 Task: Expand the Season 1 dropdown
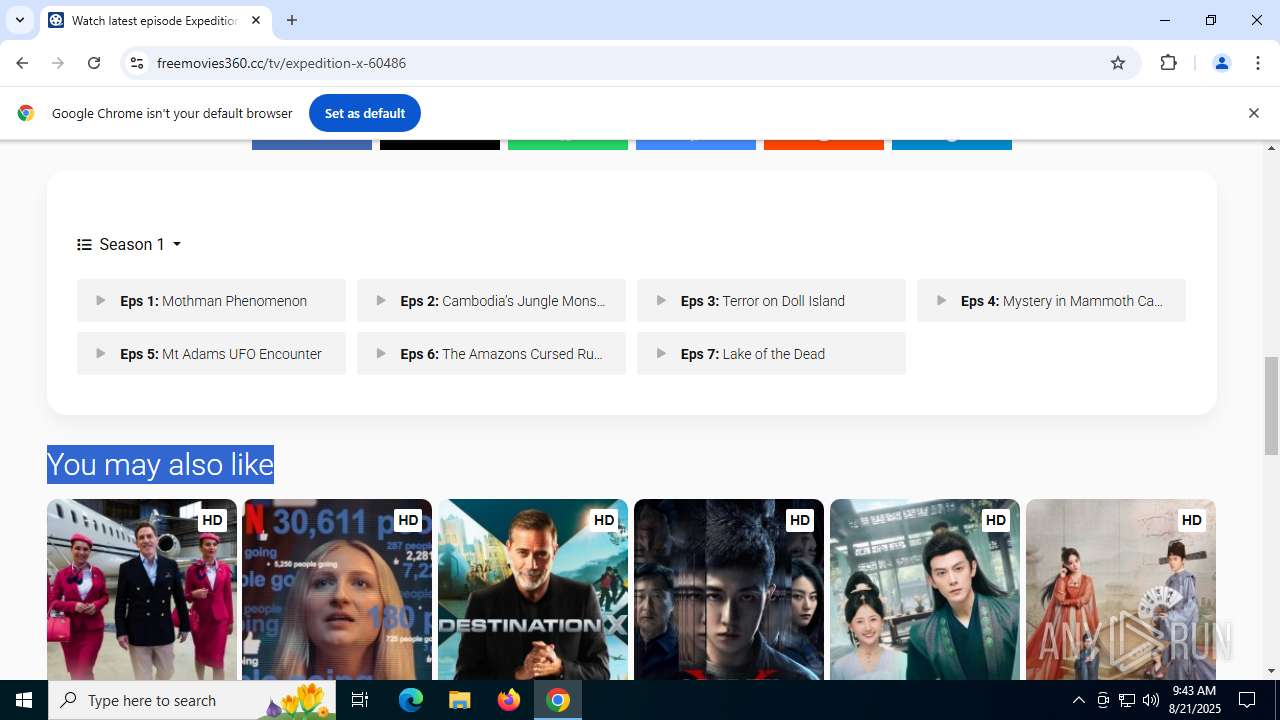coord(129,244)
